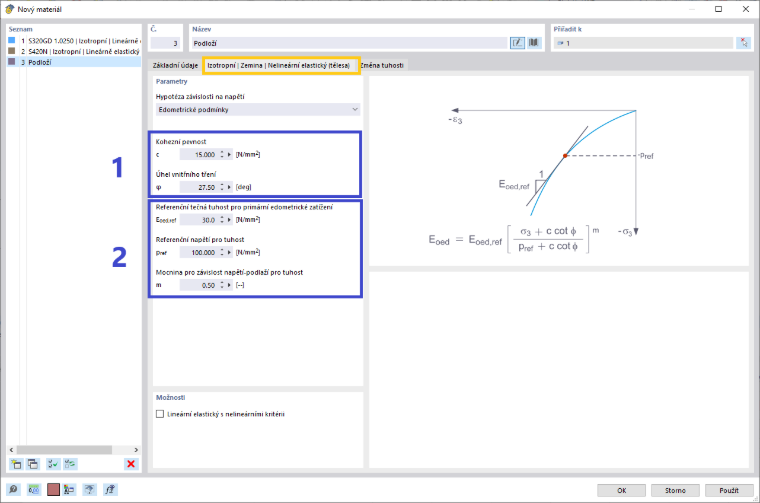Click the Použít button

click(x=729, y=490)
